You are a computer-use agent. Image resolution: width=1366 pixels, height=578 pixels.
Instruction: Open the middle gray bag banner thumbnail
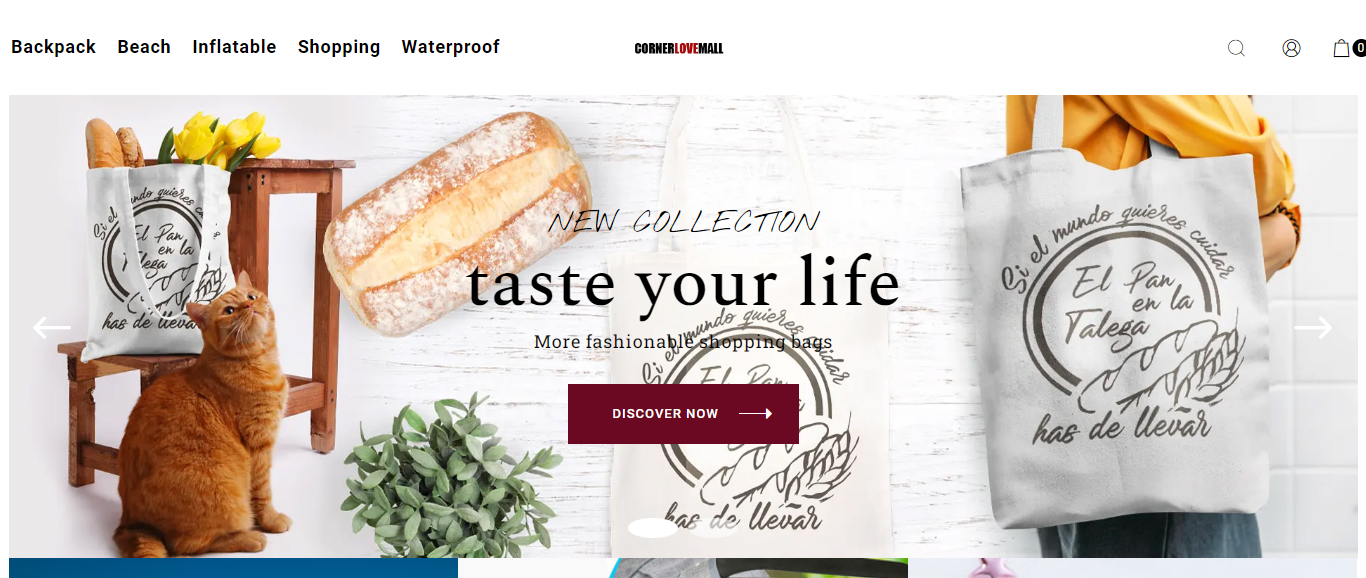[683, 568]
